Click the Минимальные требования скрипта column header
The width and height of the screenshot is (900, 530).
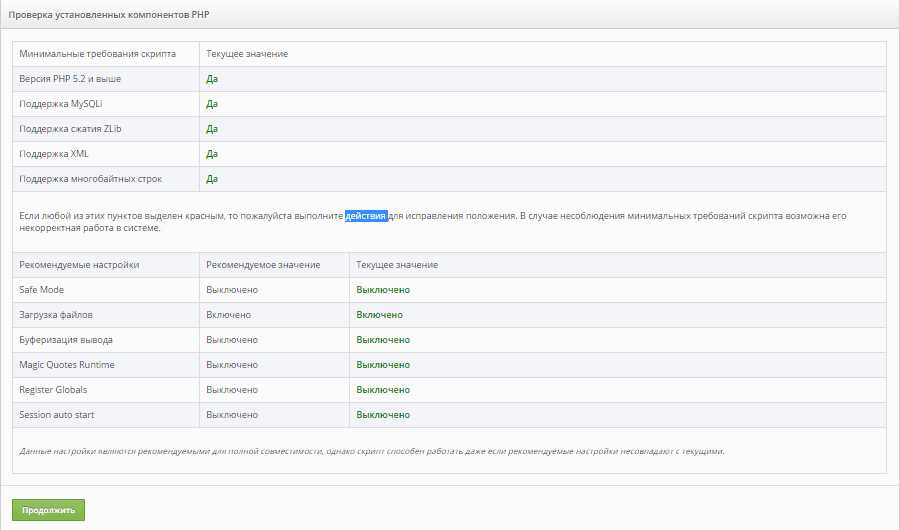tap(97, 53)
